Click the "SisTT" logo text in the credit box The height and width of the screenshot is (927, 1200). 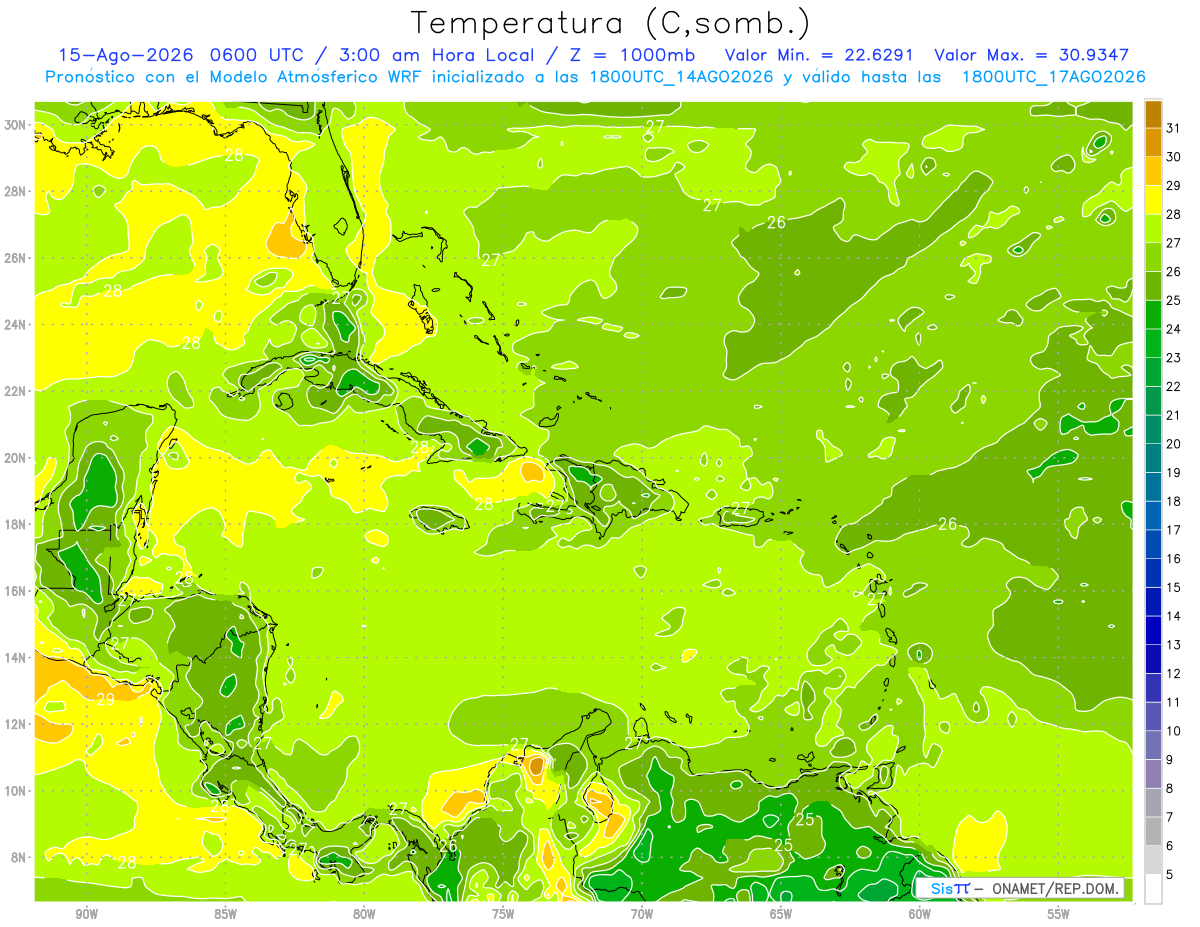pos(949,888)
